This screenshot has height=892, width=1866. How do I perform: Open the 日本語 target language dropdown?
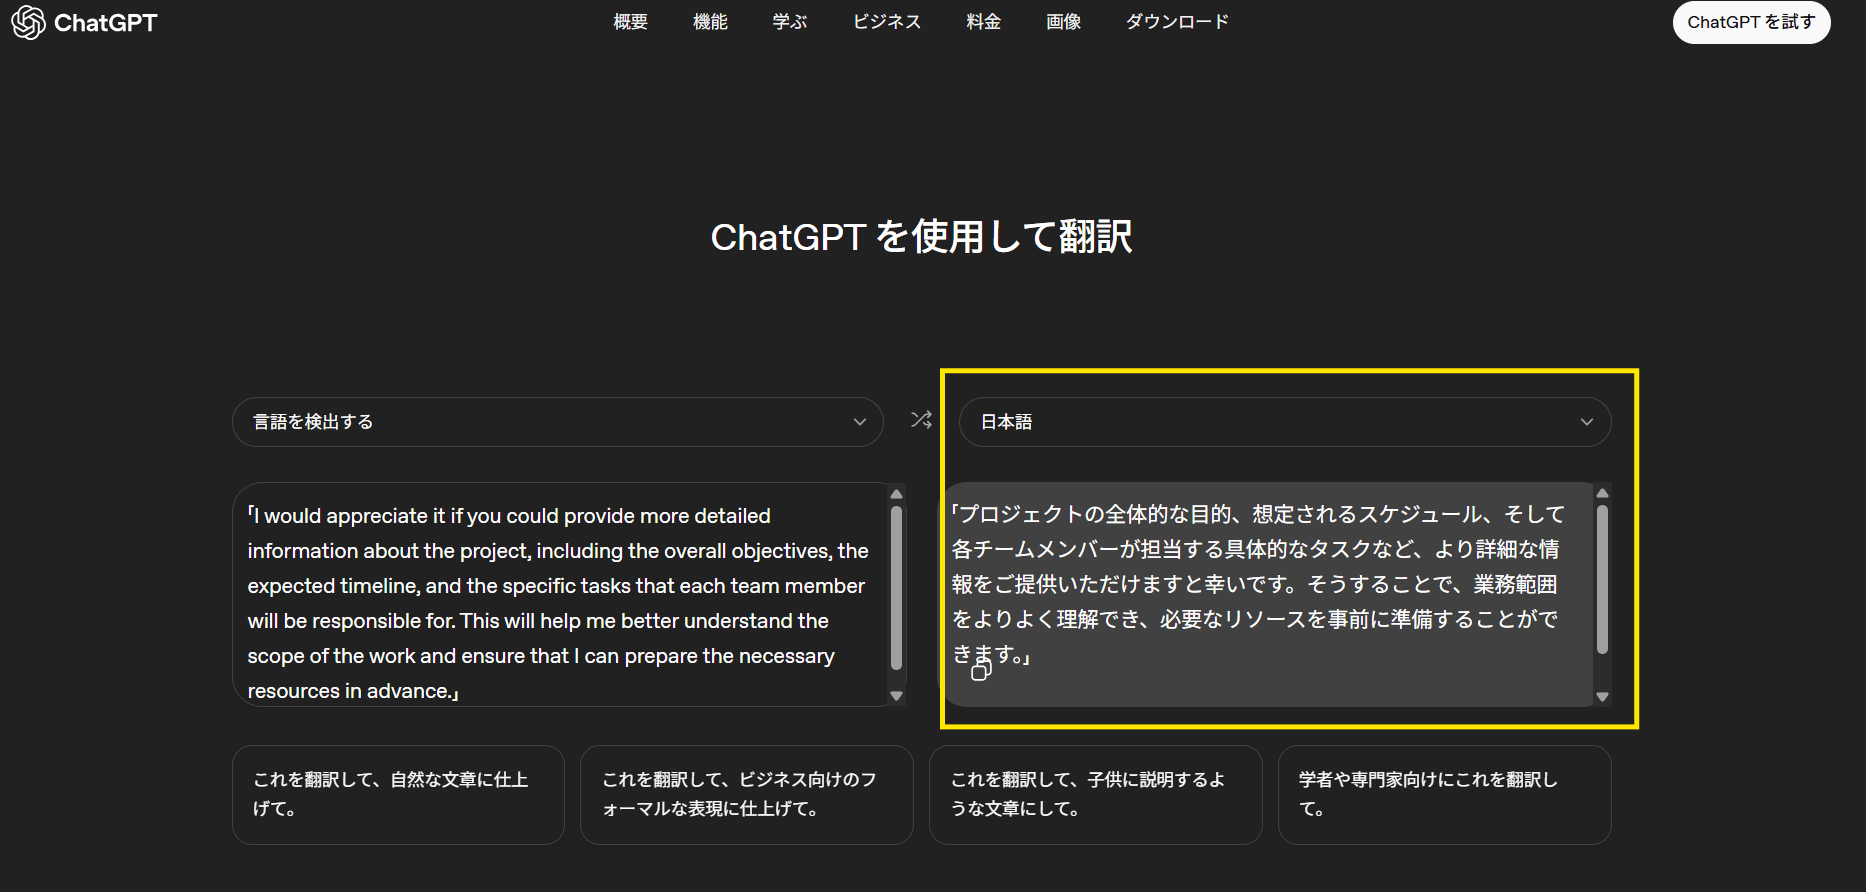click(x=1284, y=422)
